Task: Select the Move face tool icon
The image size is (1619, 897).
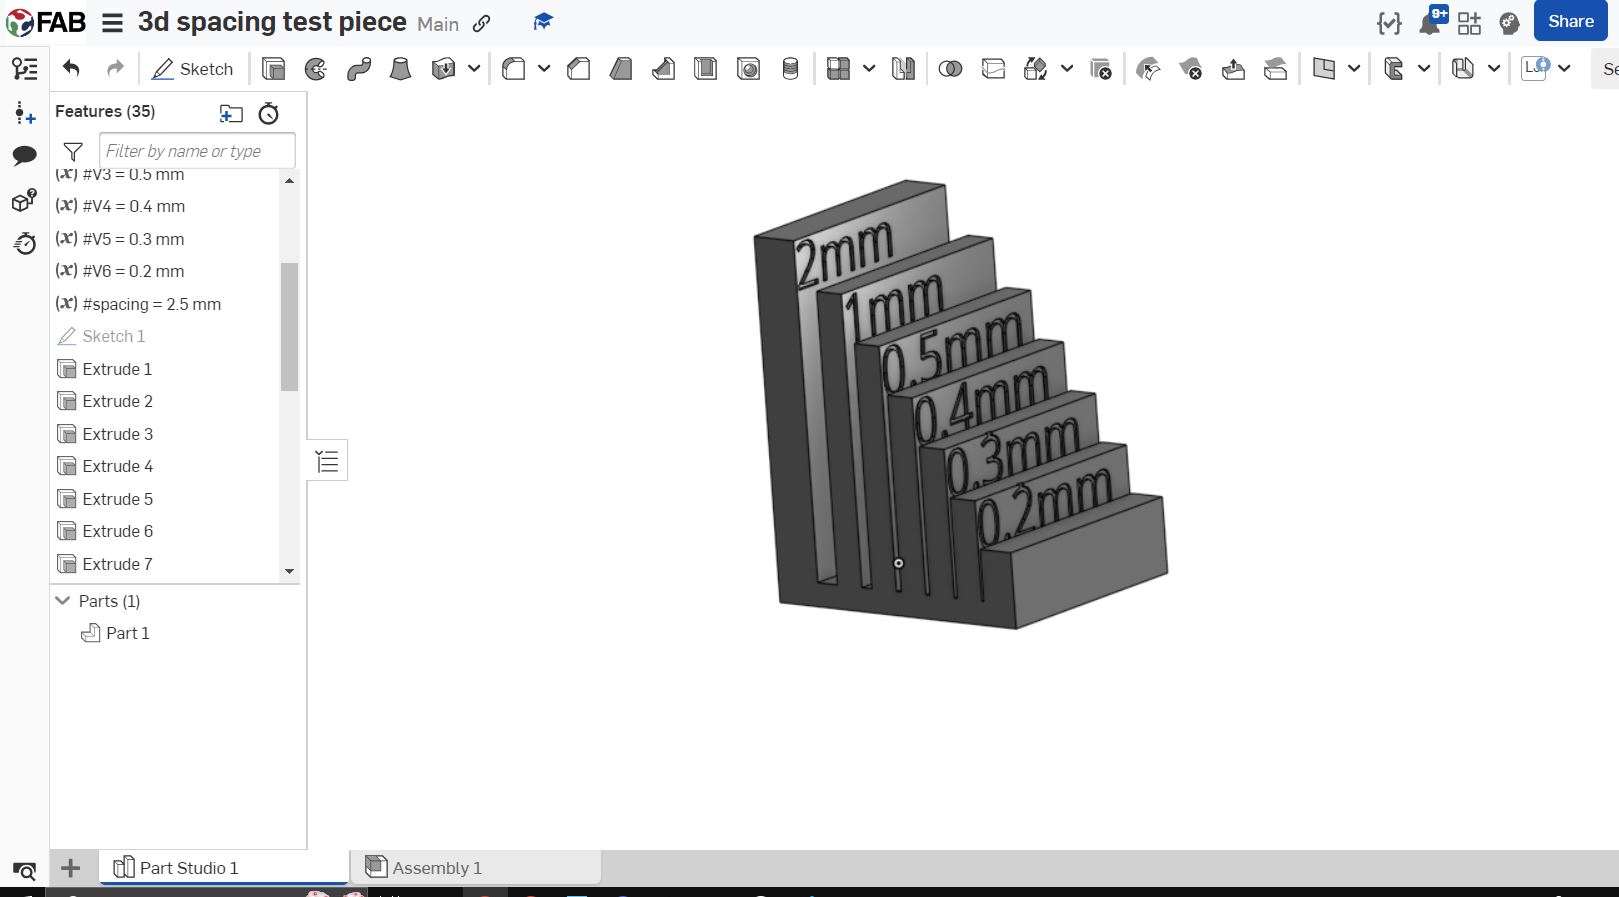Action: point(1233,69)
